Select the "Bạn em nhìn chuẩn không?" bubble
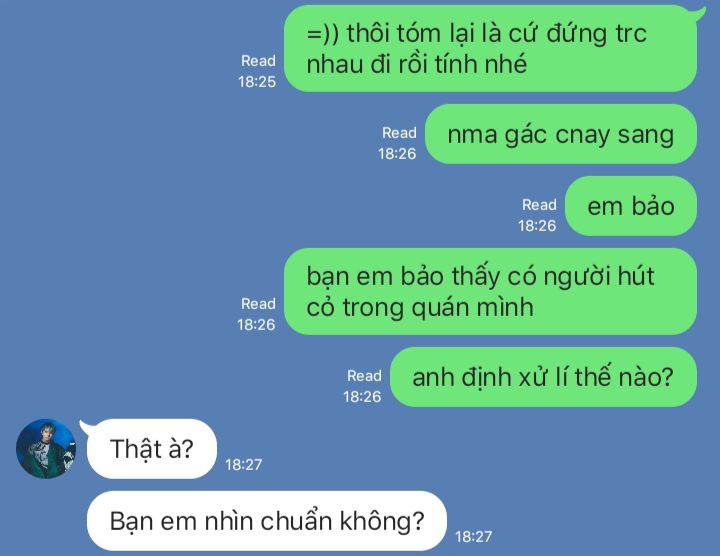The height and width of the screenshot is (556, 720). [267, 521]
